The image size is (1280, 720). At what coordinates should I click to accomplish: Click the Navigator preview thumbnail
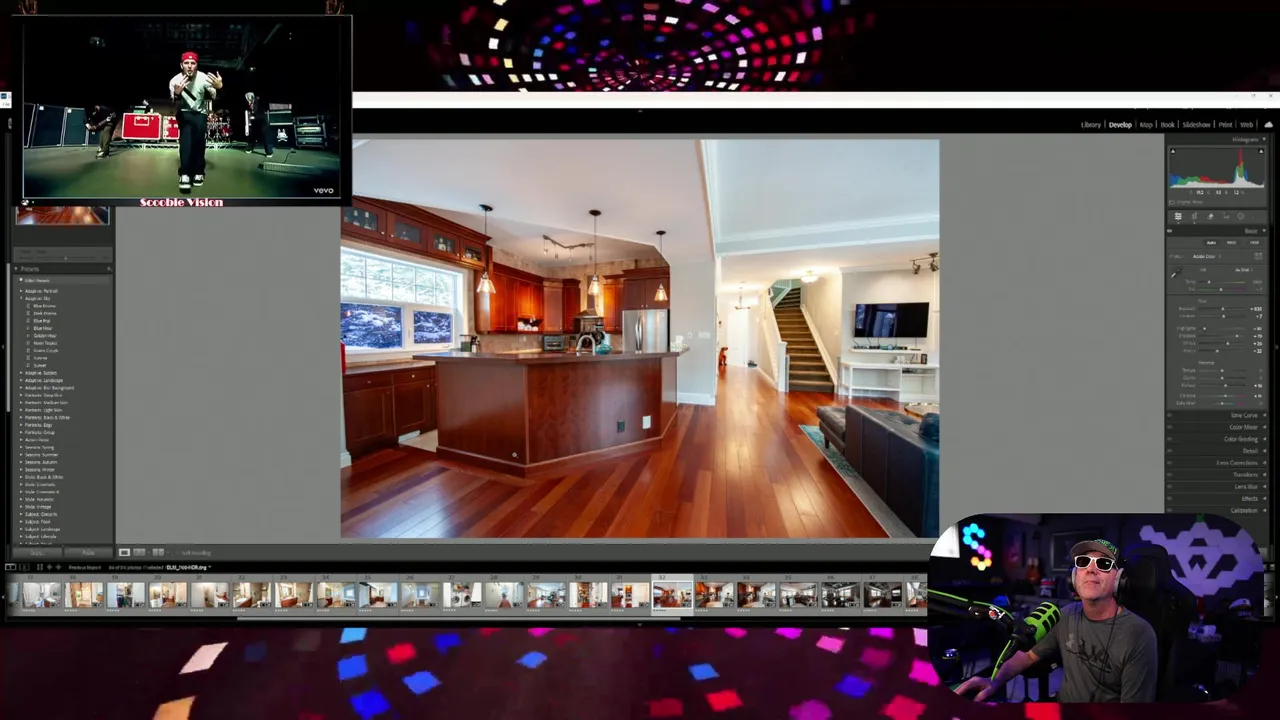[x=62, y=215]
